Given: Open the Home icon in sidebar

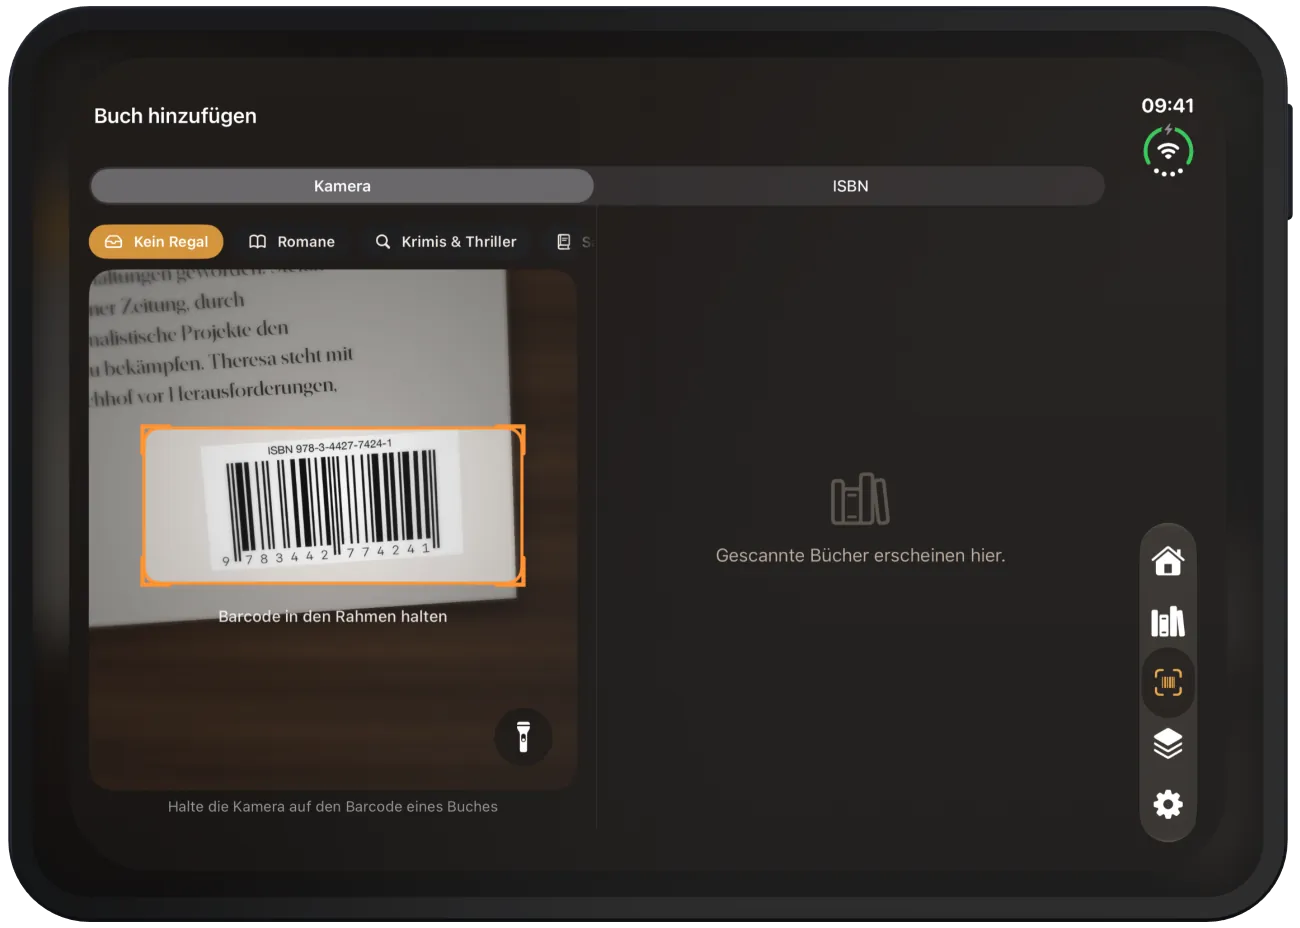Looking at the screenshot, I should (1168, 561).
